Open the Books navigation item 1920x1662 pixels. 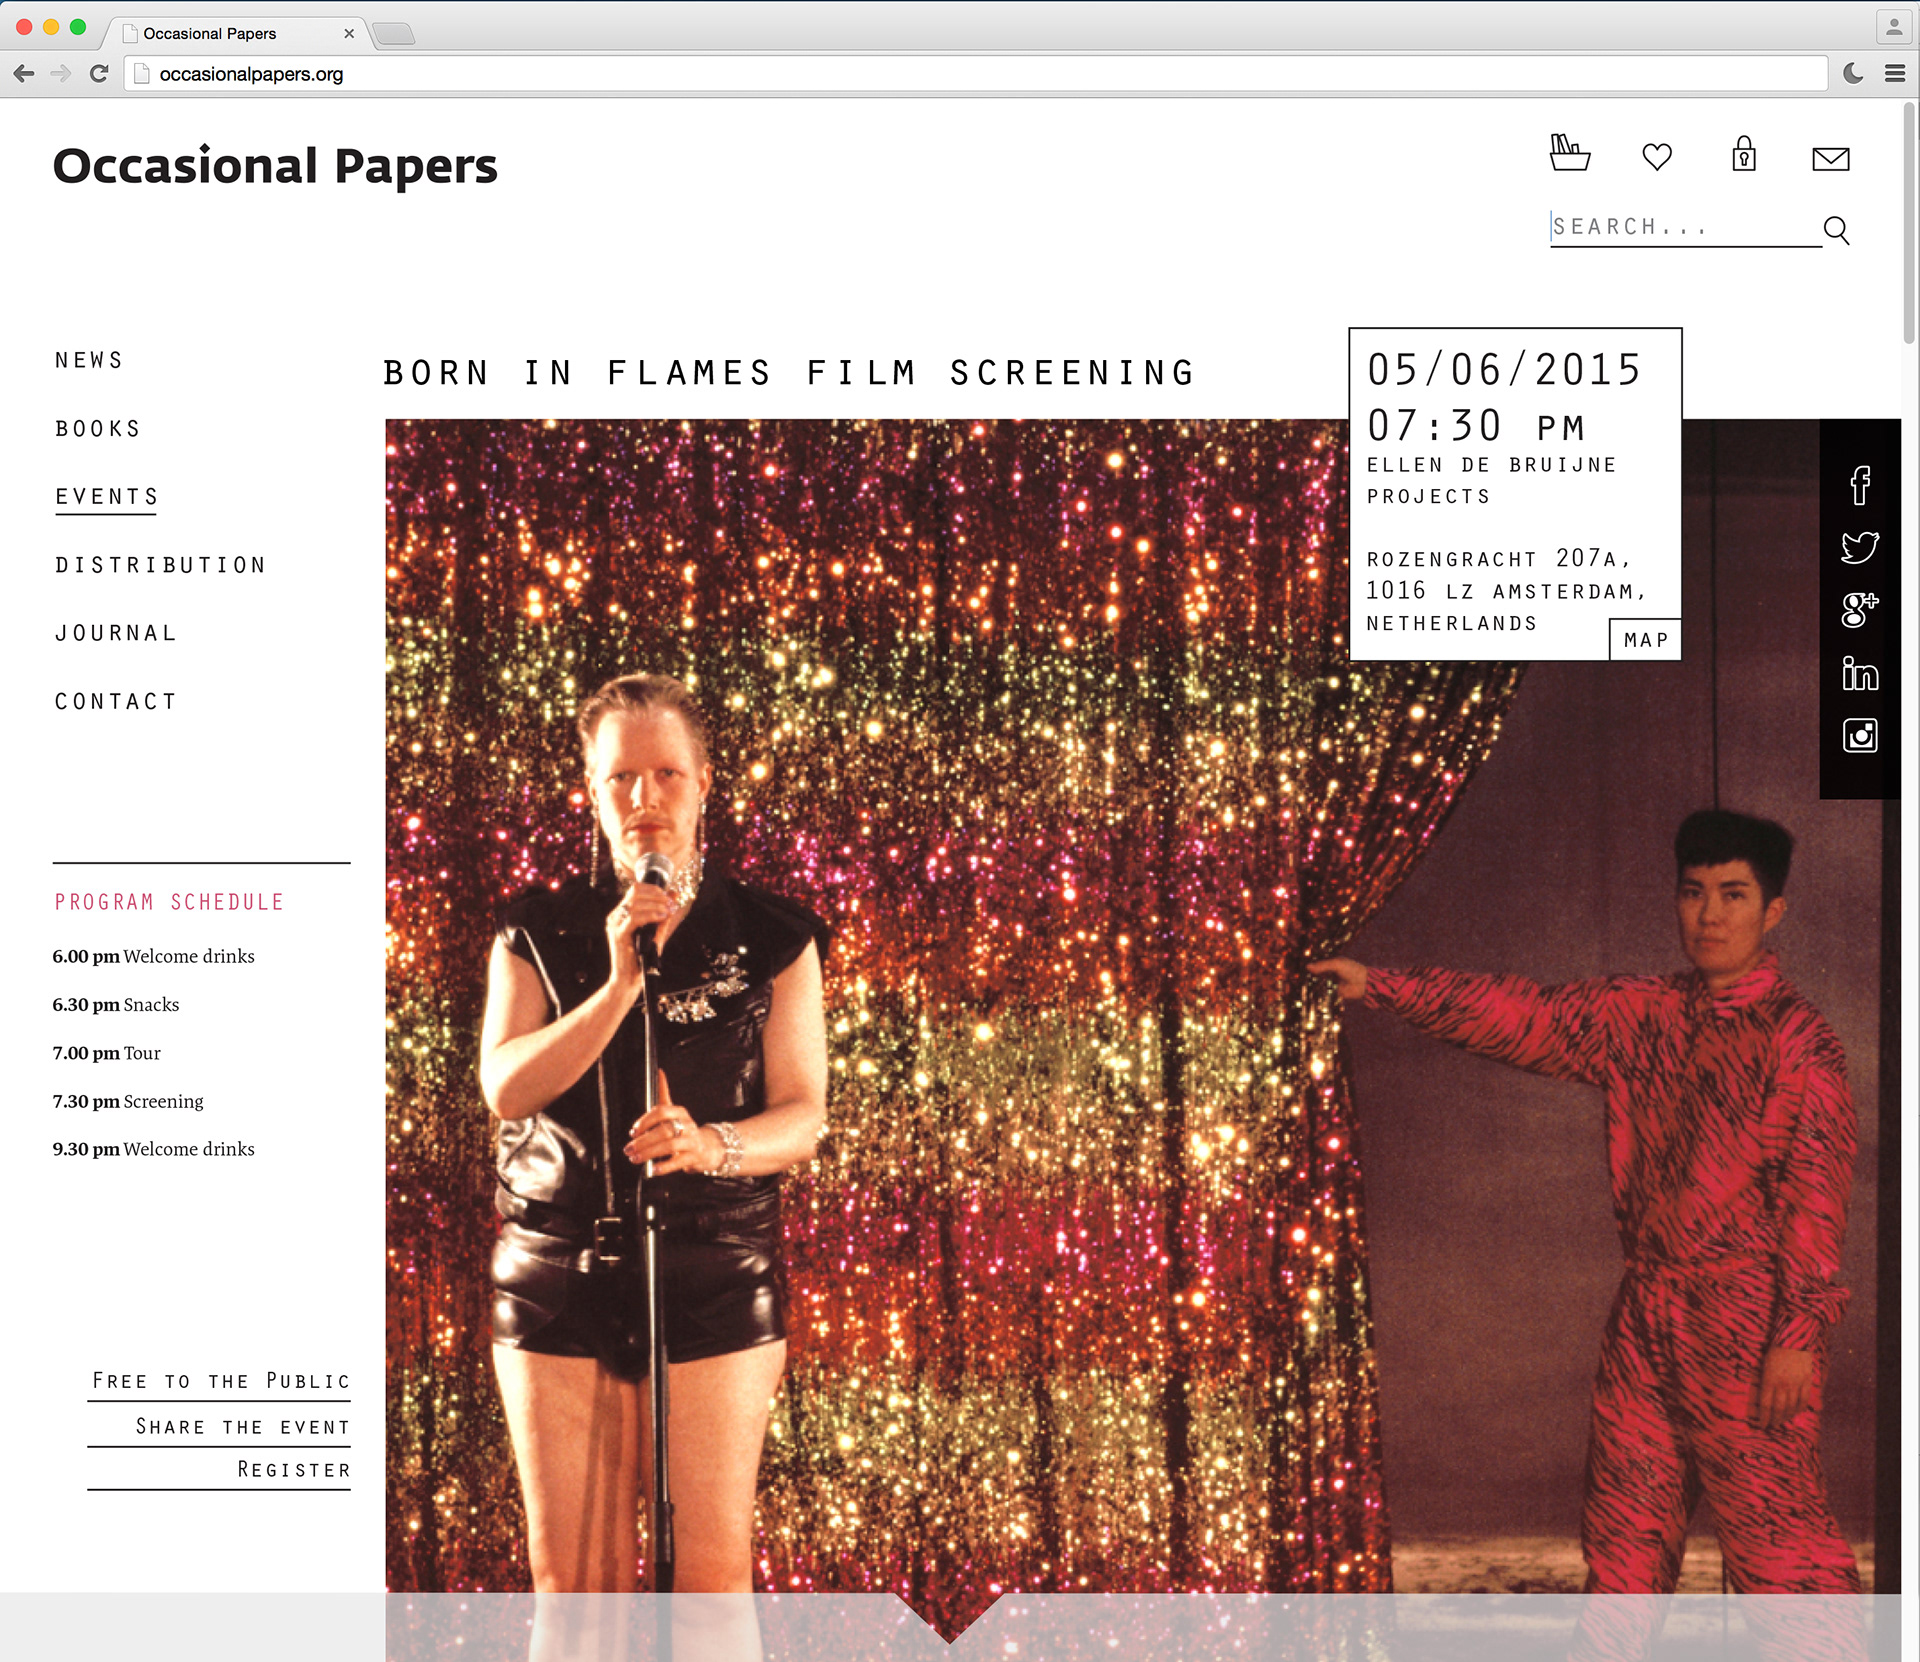pos(98,429)
